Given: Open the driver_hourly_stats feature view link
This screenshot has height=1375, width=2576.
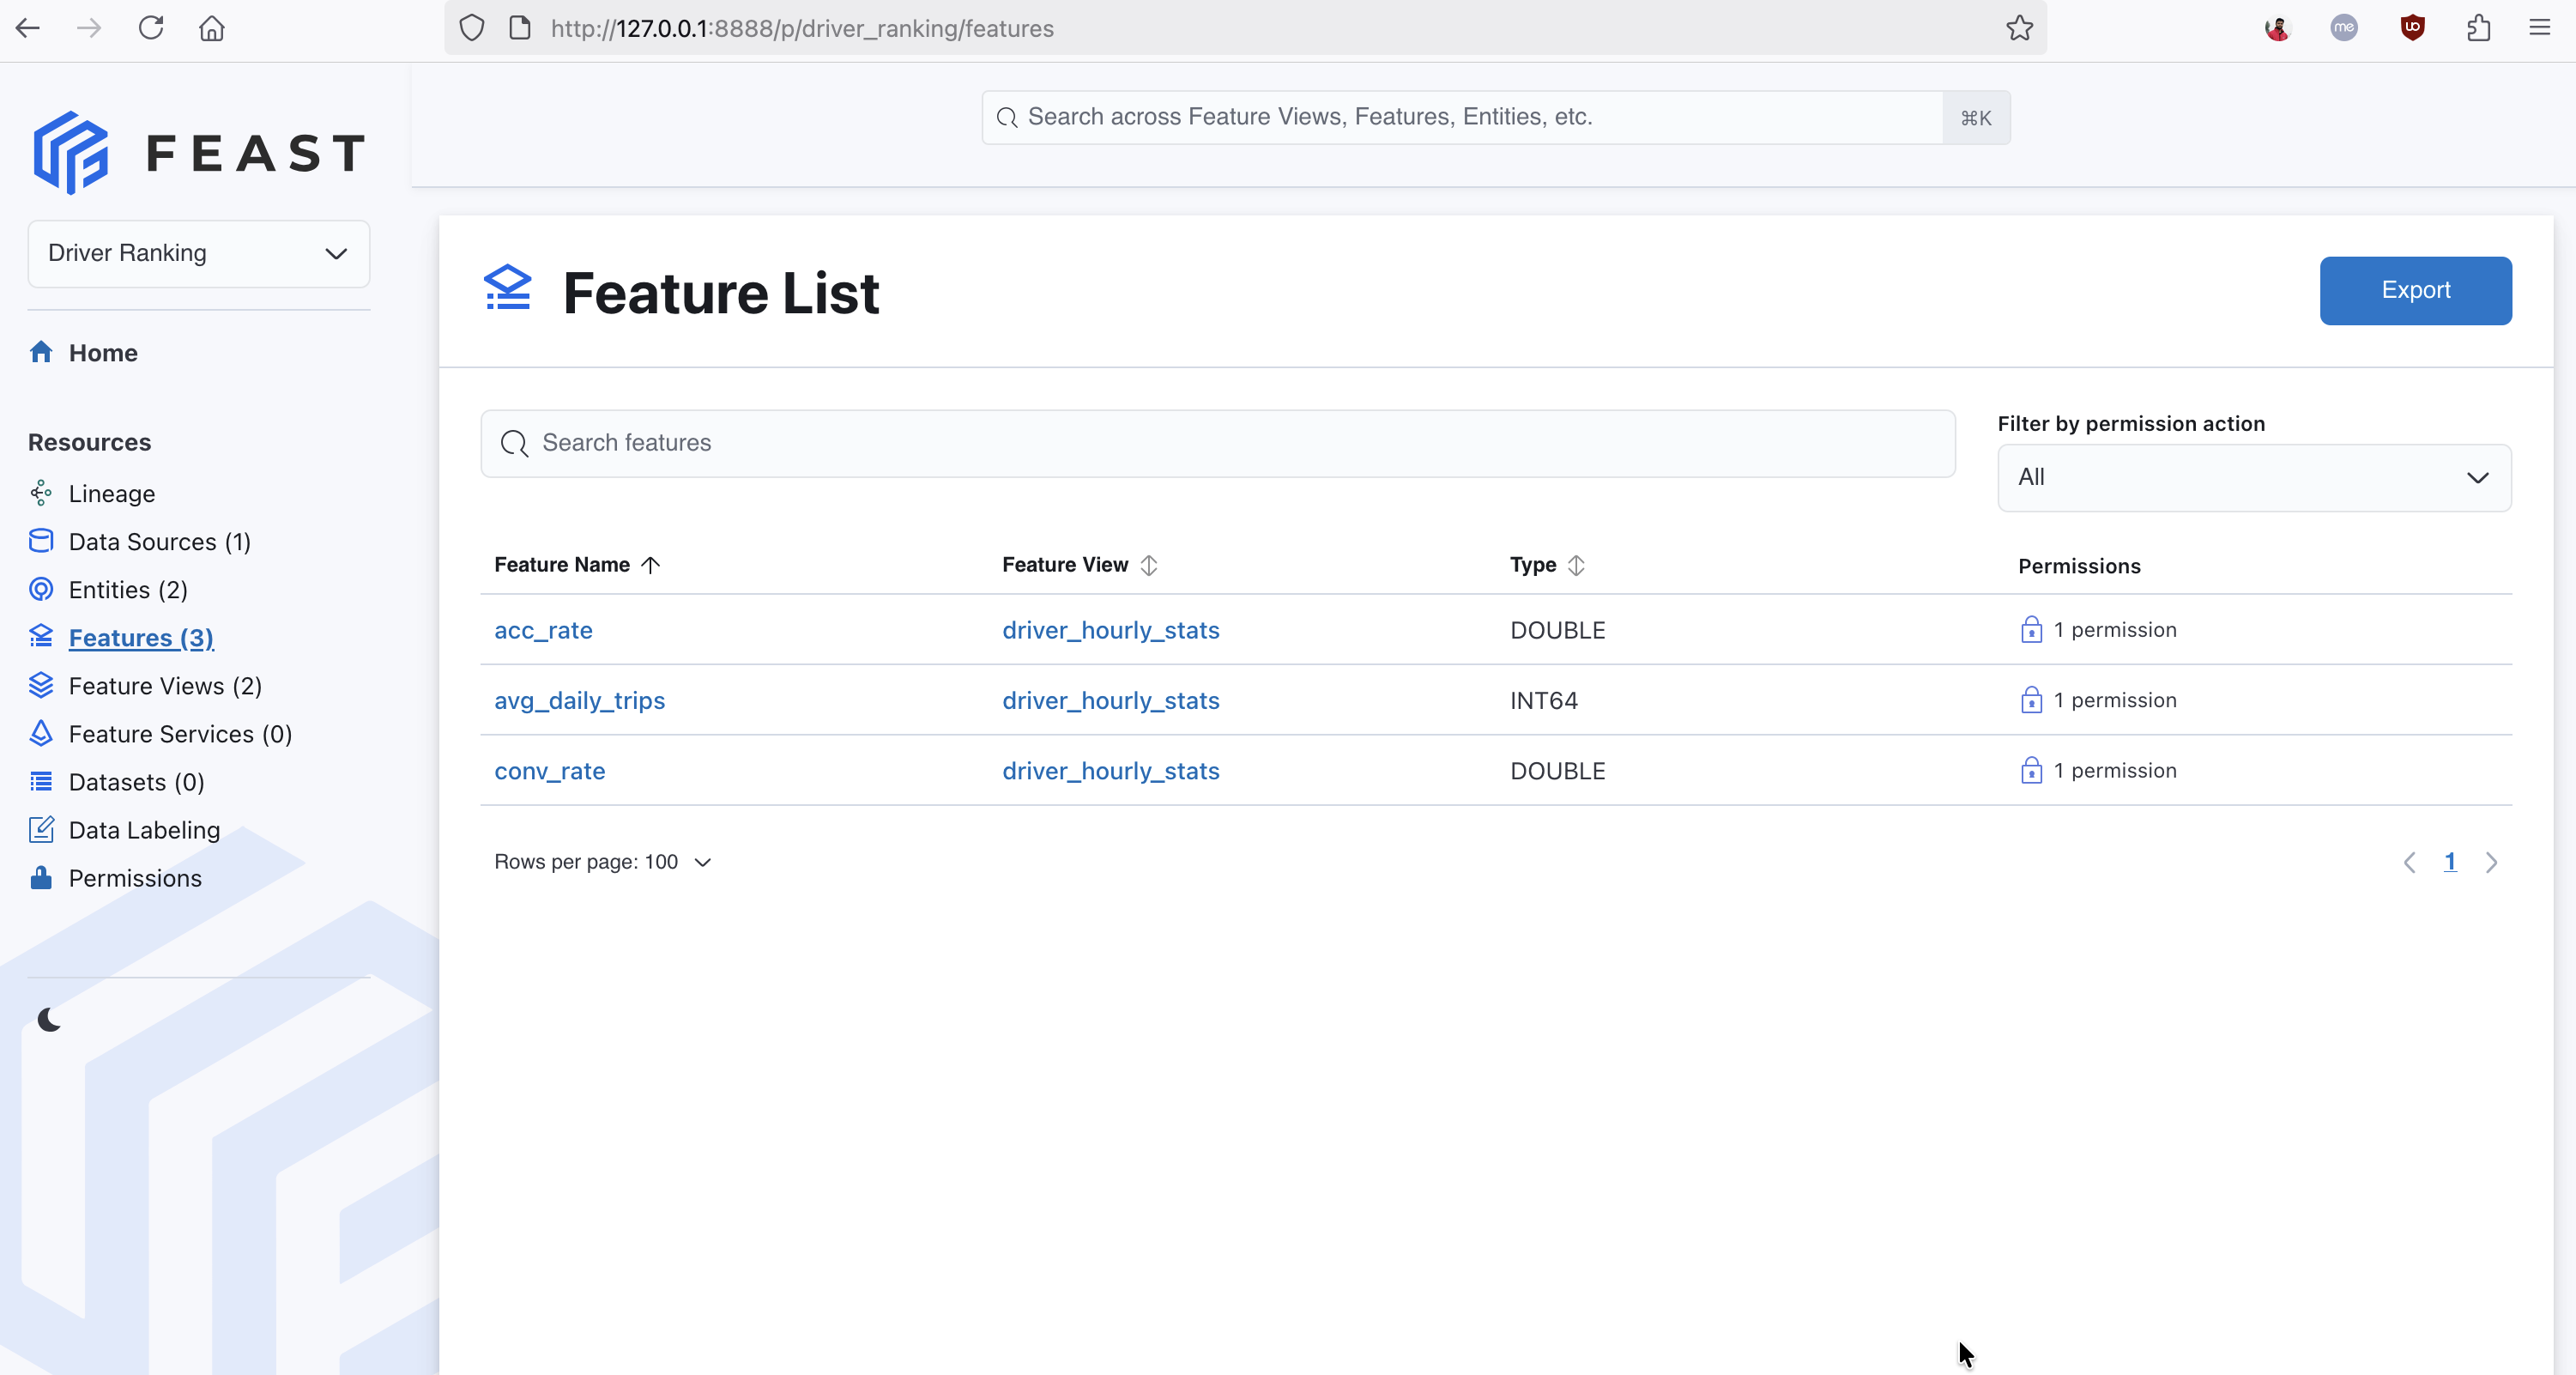Looking at the screenshot, I should pyautogui.click(x=1110, y=630).
